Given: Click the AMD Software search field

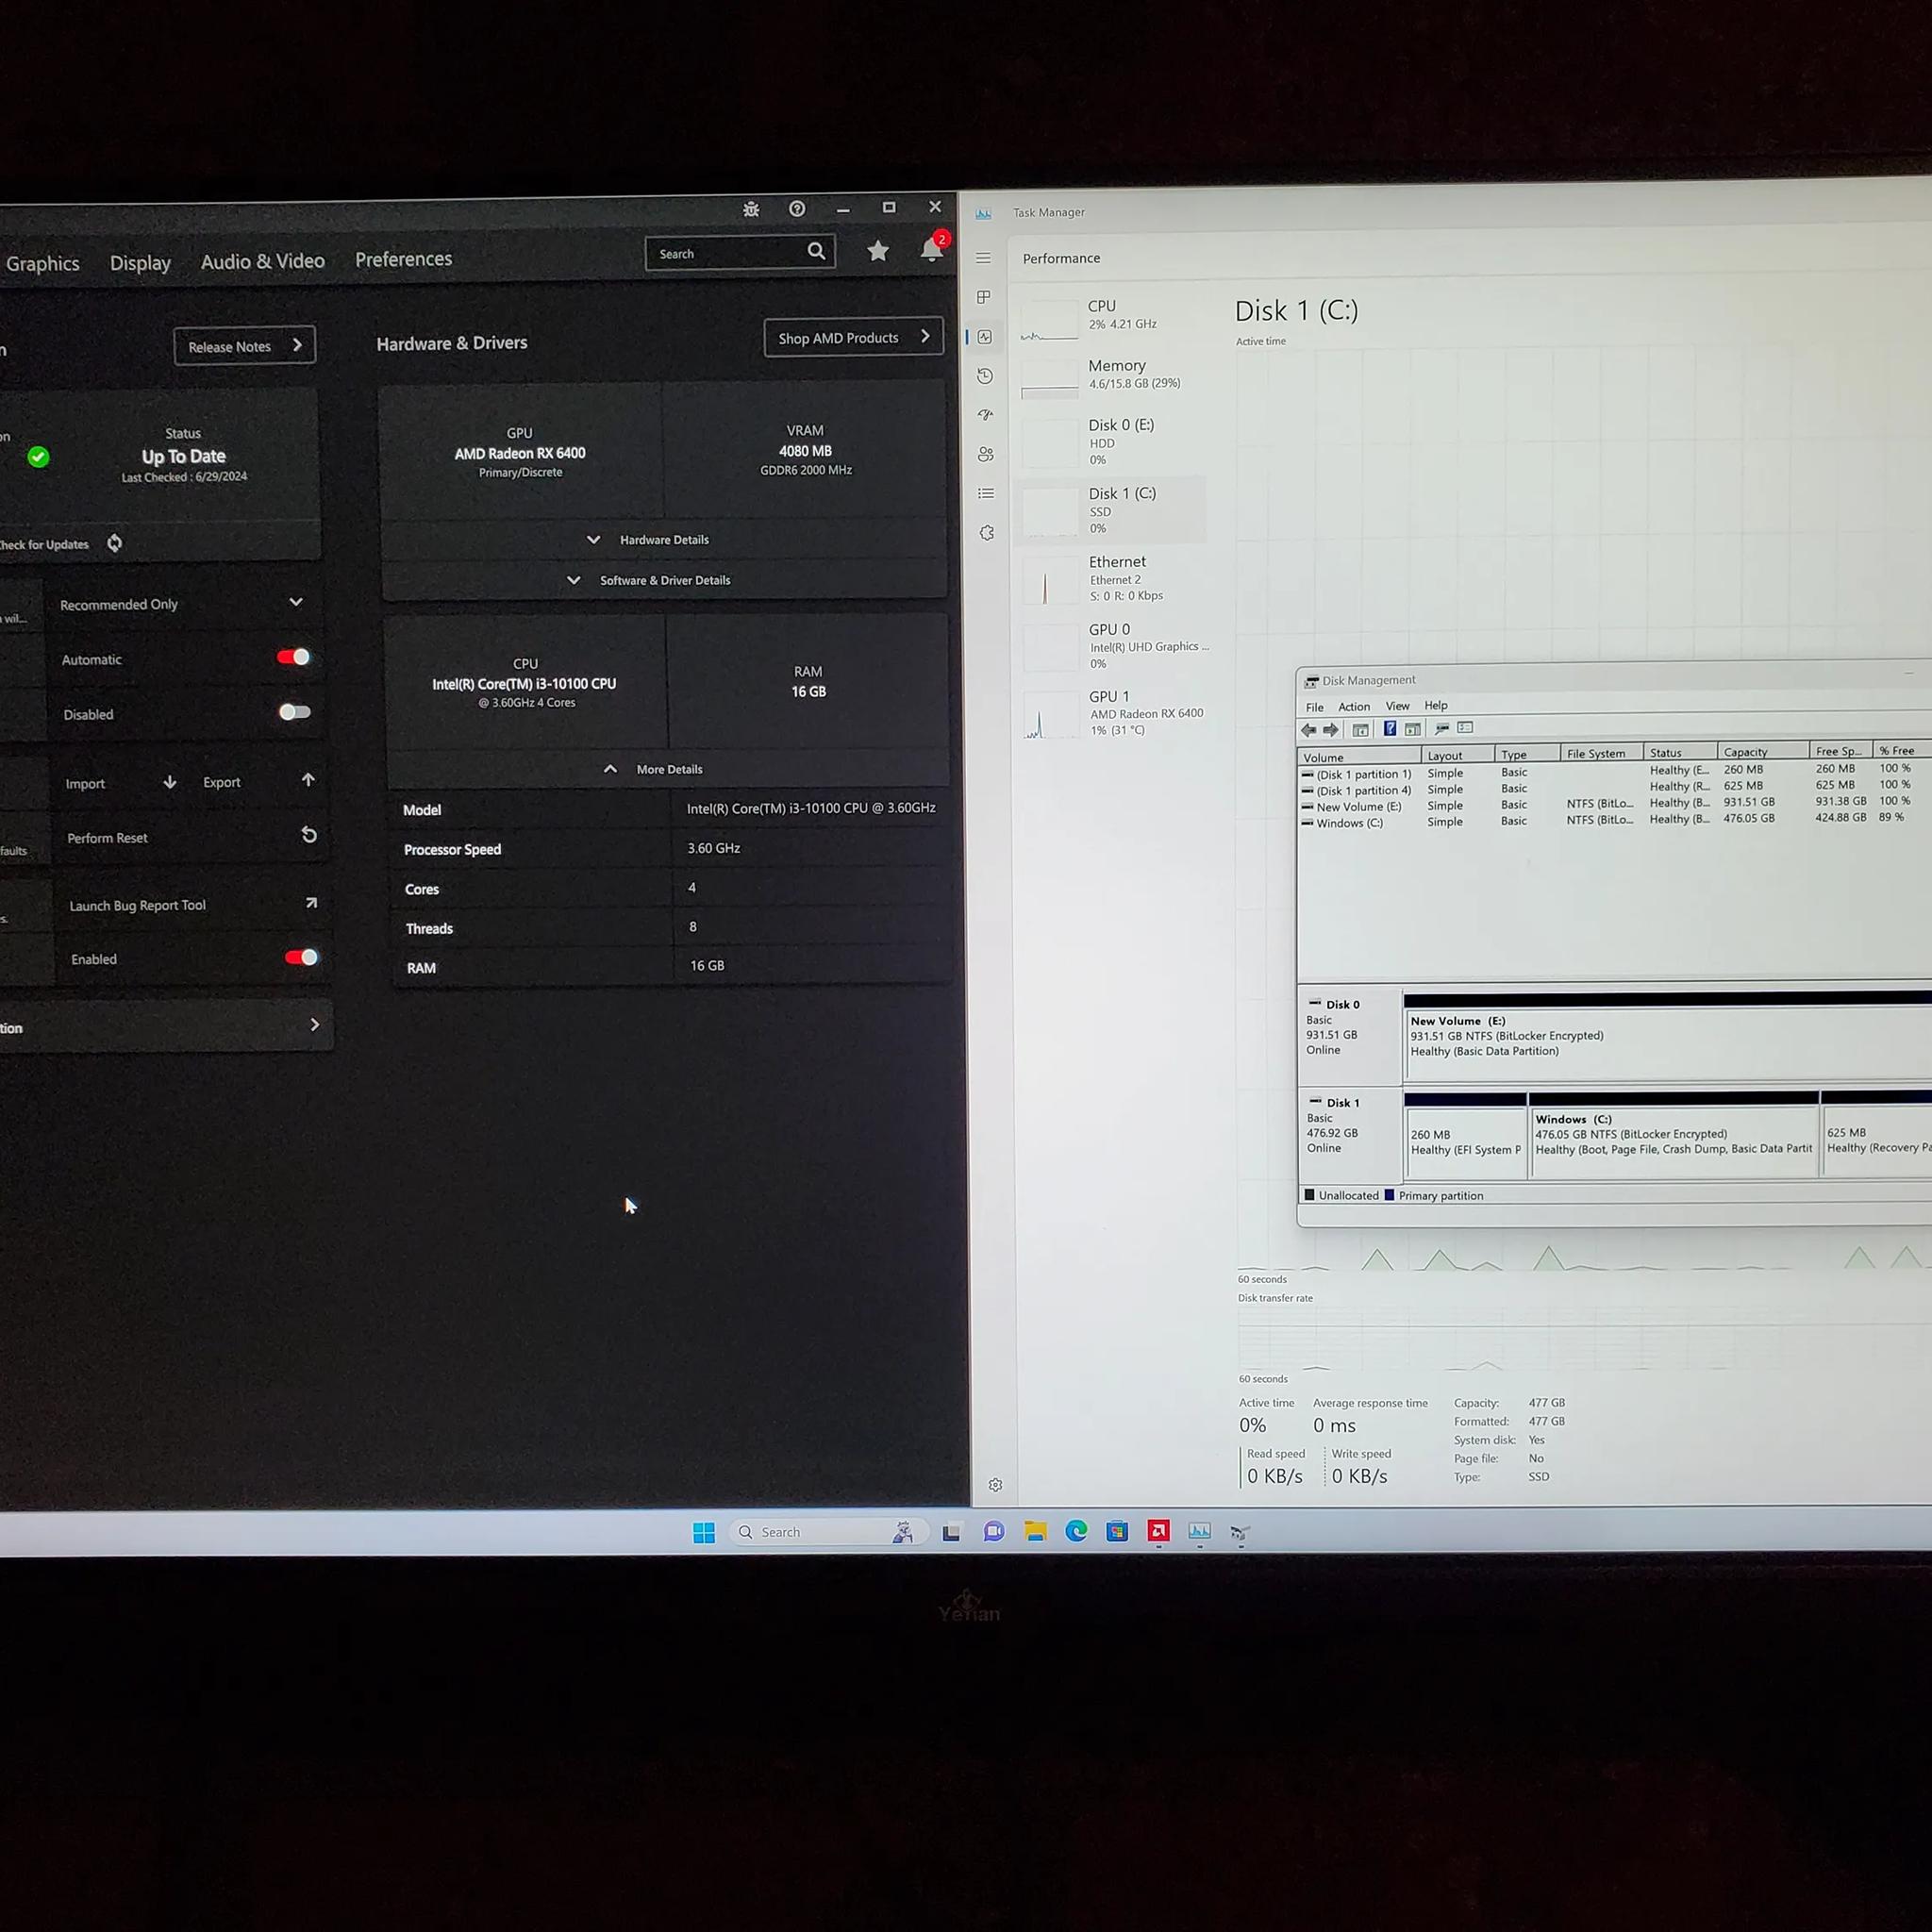Looking at the screenshot, I should point(740,253).
